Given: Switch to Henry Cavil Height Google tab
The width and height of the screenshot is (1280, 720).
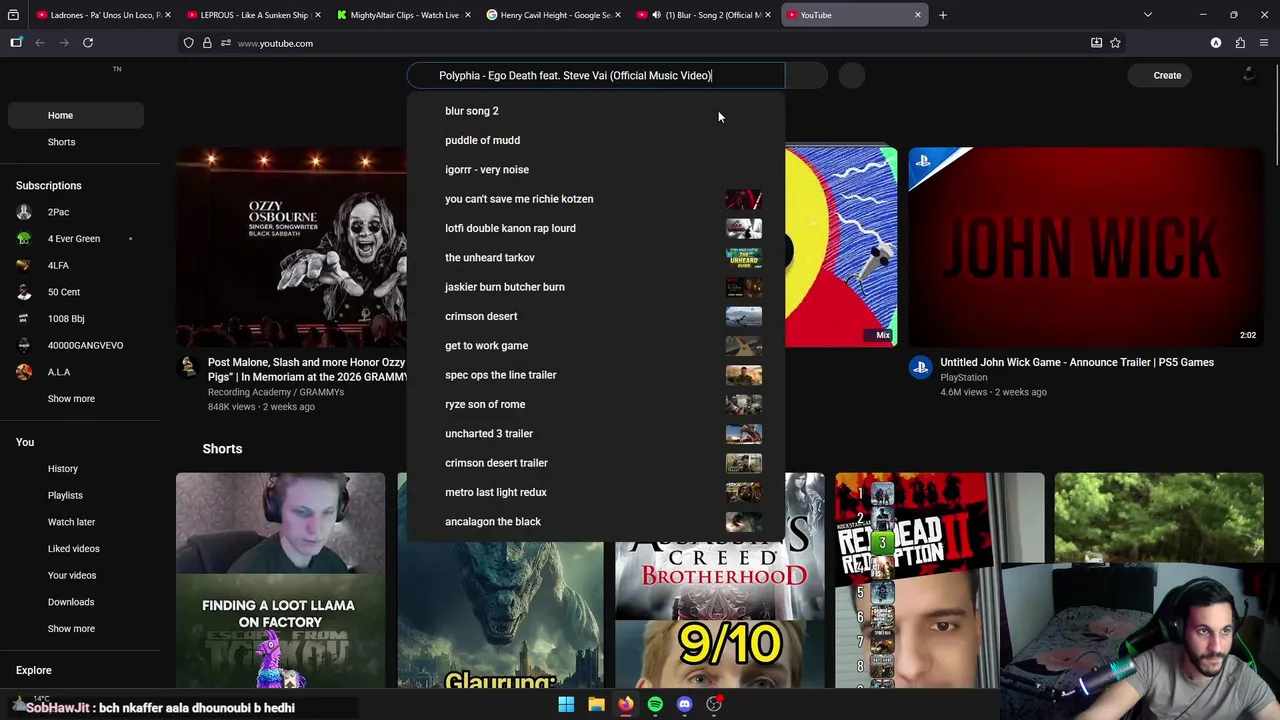Looking at the screenshot, I should point(554,15).
